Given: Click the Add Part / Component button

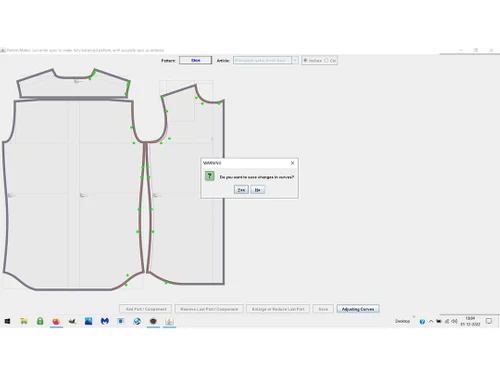Looking at the screenshot, I should pyautogui.click(x=146, y=309).
